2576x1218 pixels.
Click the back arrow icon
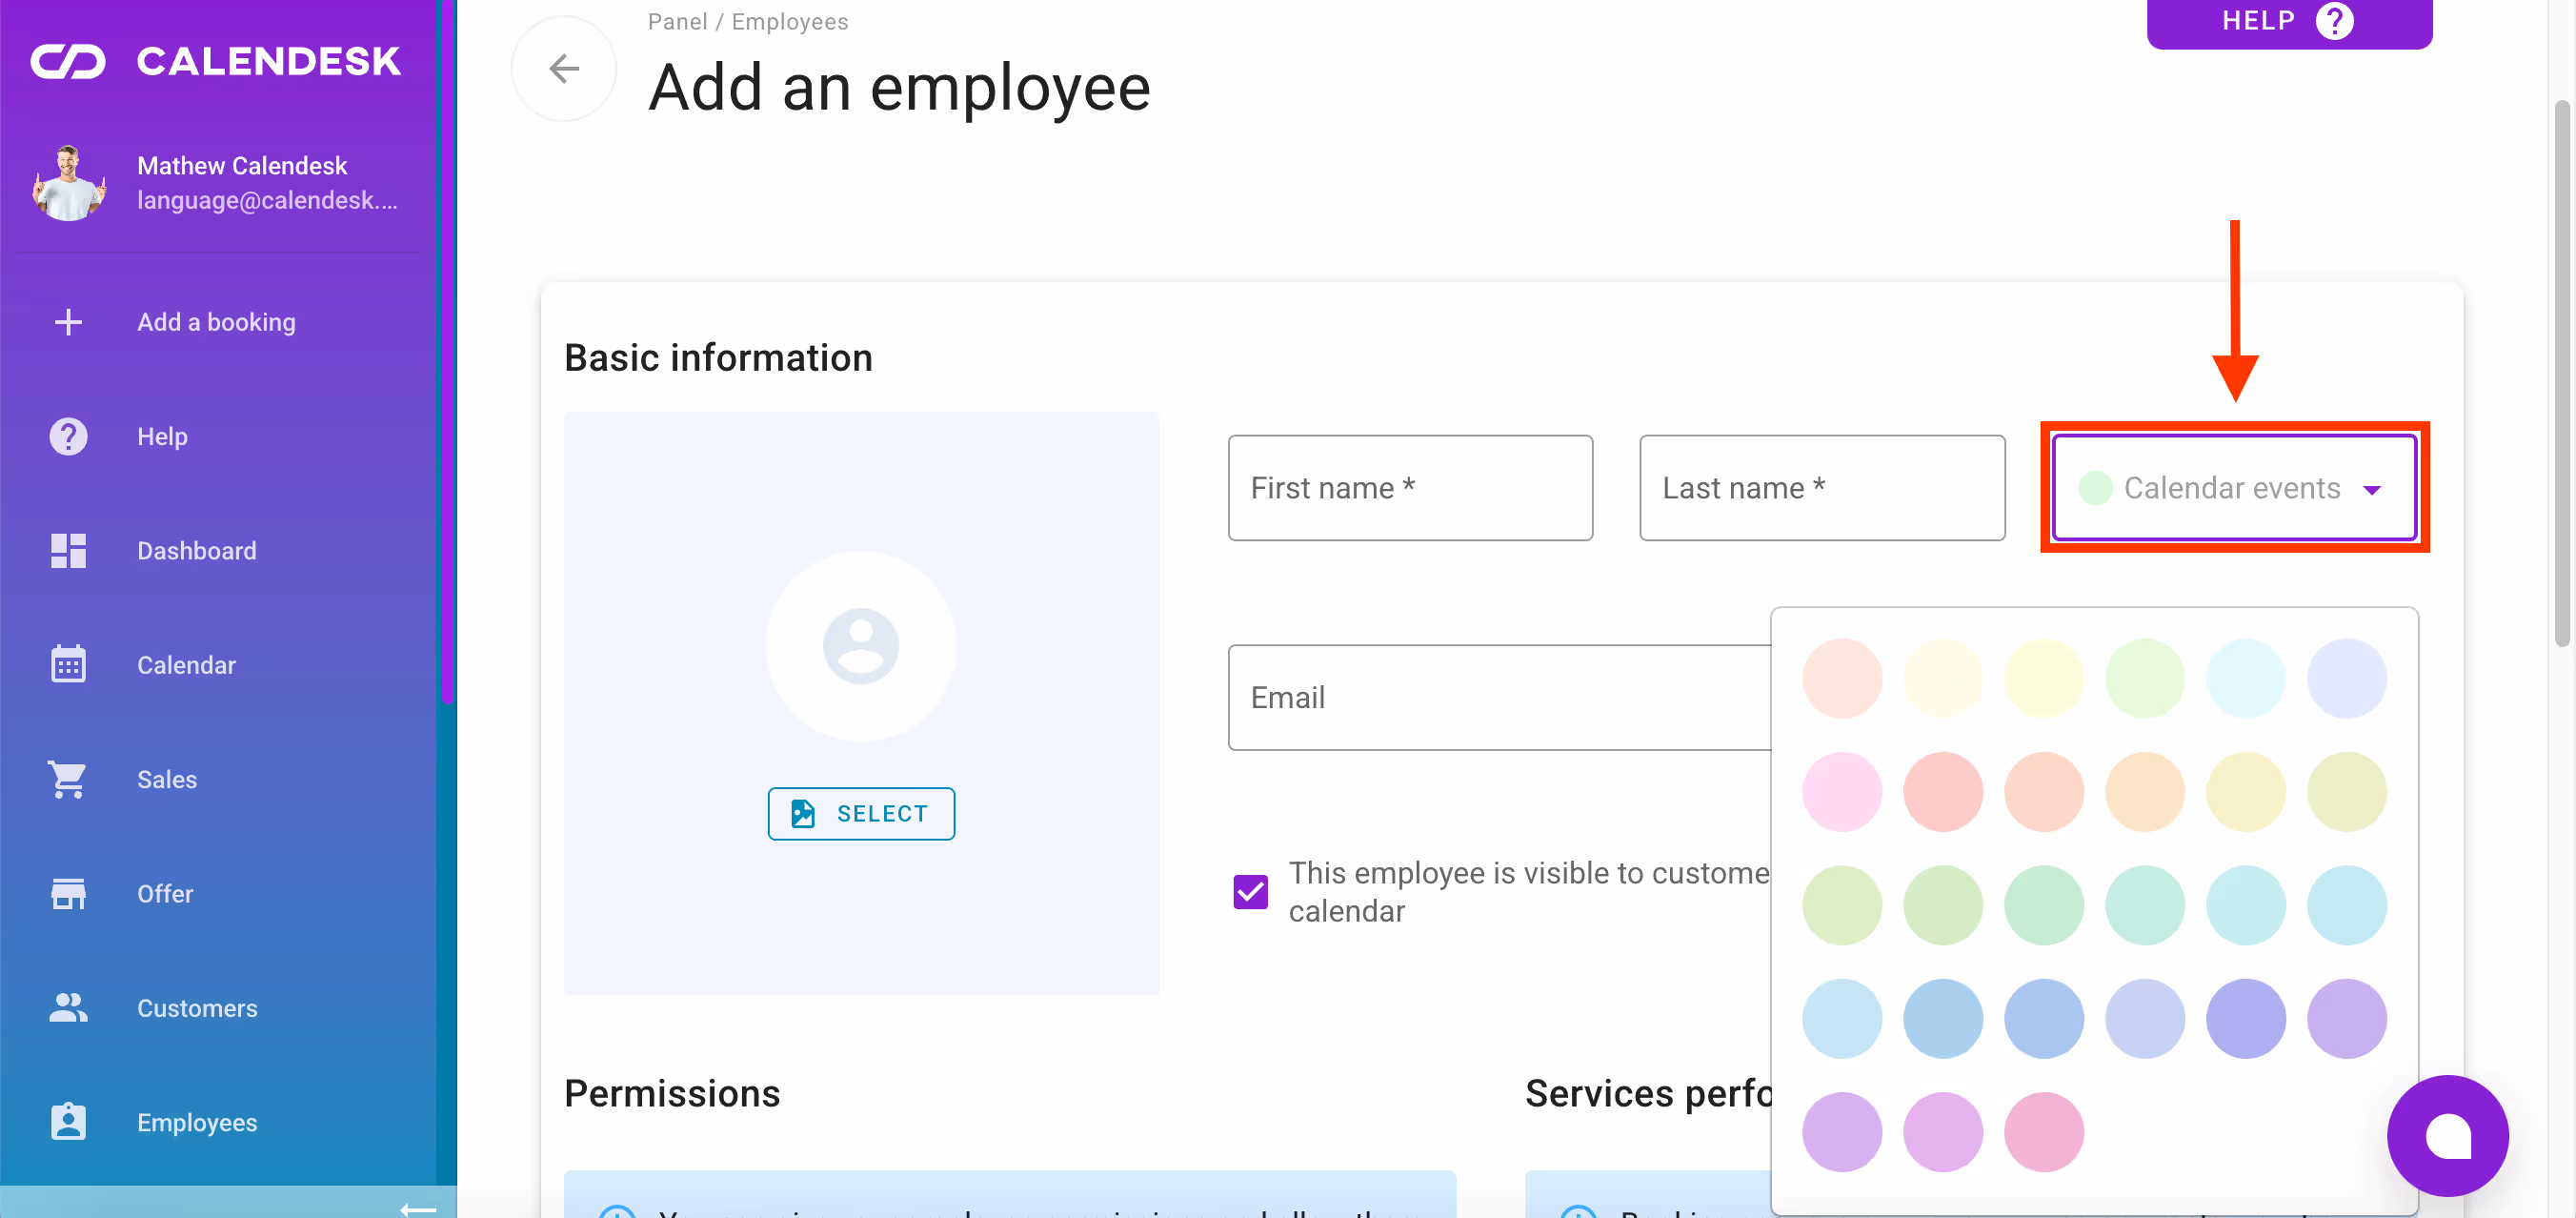pyautogui.click(x=564, y=68)
